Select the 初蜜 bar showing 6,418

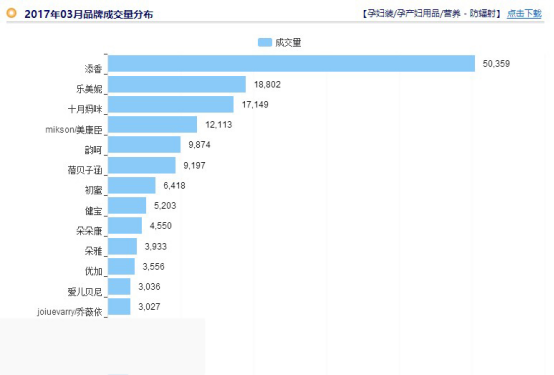[132, 186]
